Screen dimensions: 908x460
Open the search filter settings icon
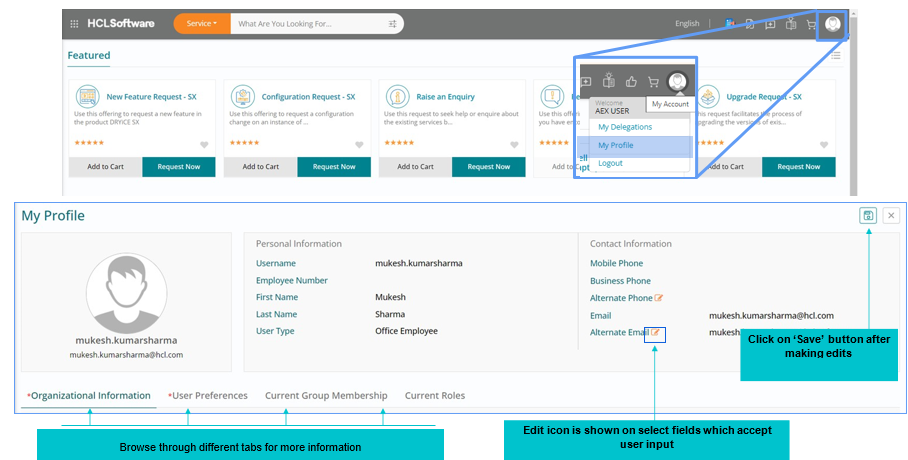[x=393, y=24]
